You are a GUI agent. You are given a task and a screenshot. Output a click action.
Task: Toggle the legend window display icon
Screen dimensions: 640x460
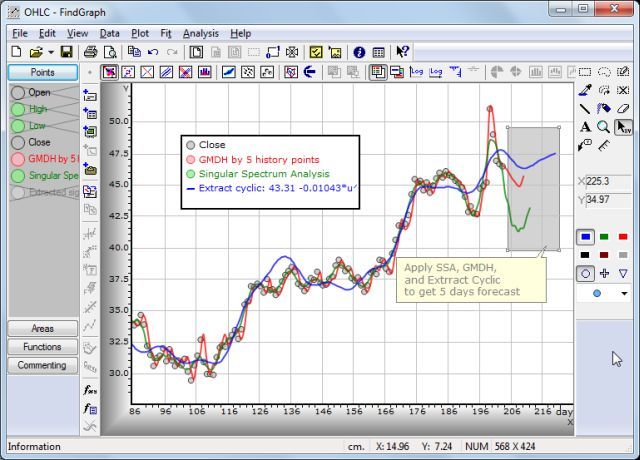(378, 72)
